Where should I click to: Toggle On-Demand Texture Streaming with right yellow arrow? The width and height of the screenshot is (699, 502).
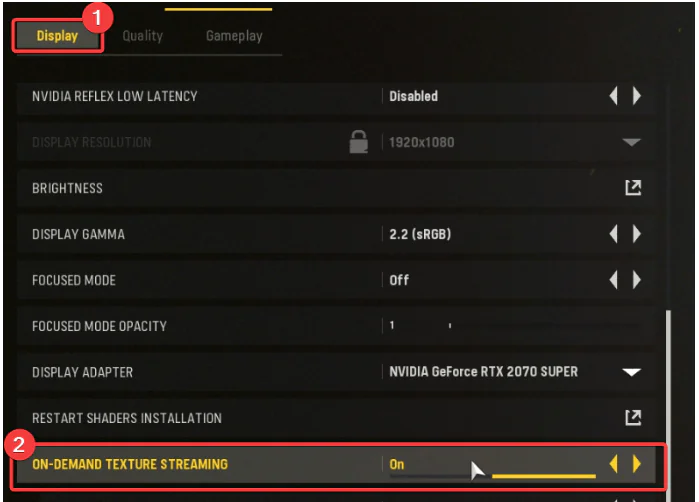637,464
